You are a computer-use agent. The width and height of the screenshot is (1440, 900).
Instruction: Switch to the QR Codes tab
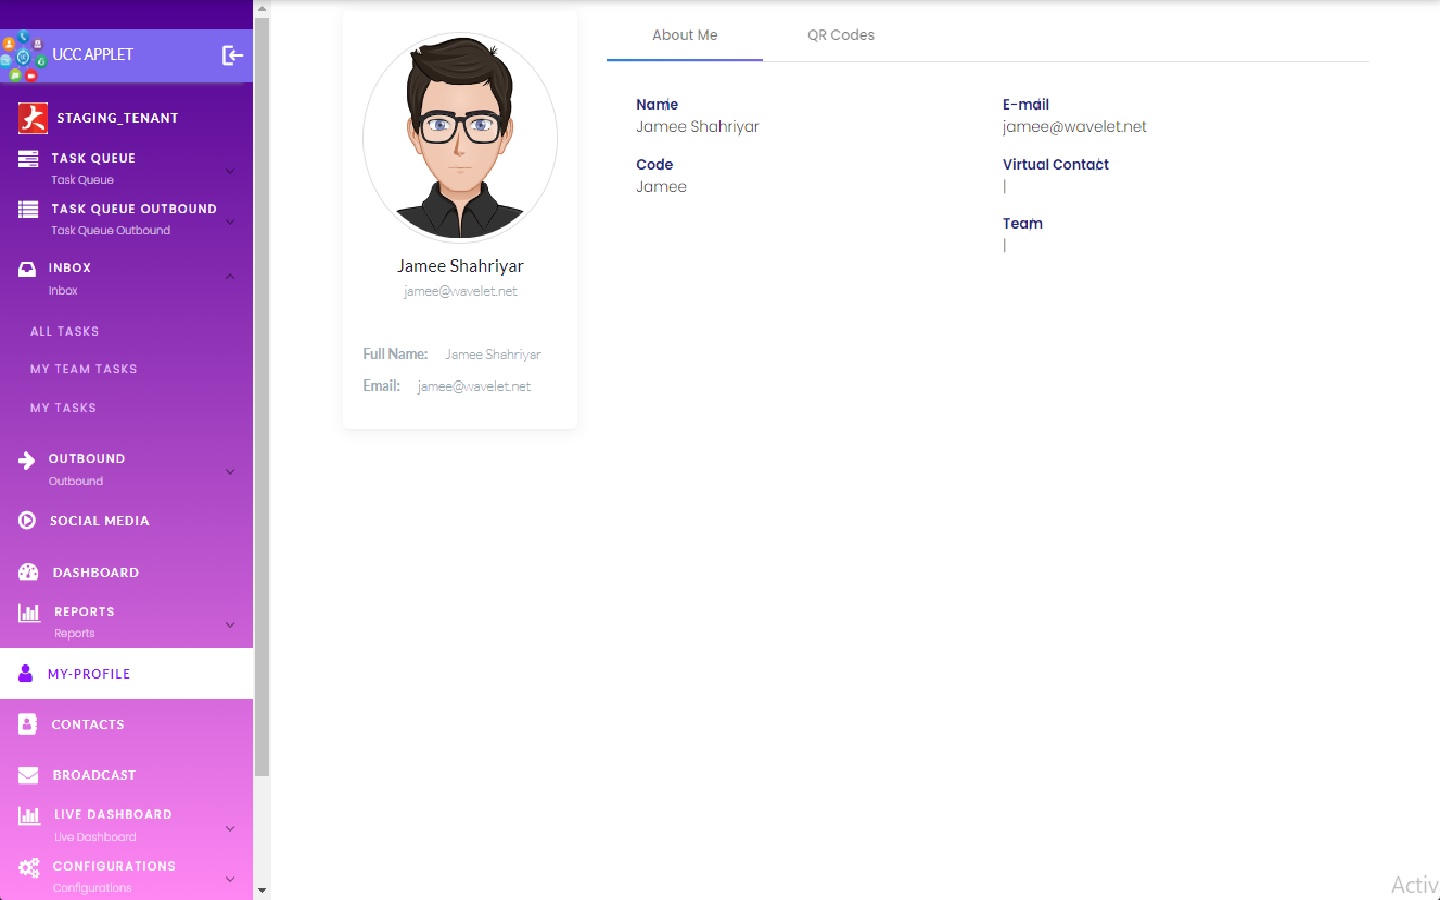(840, 35)
